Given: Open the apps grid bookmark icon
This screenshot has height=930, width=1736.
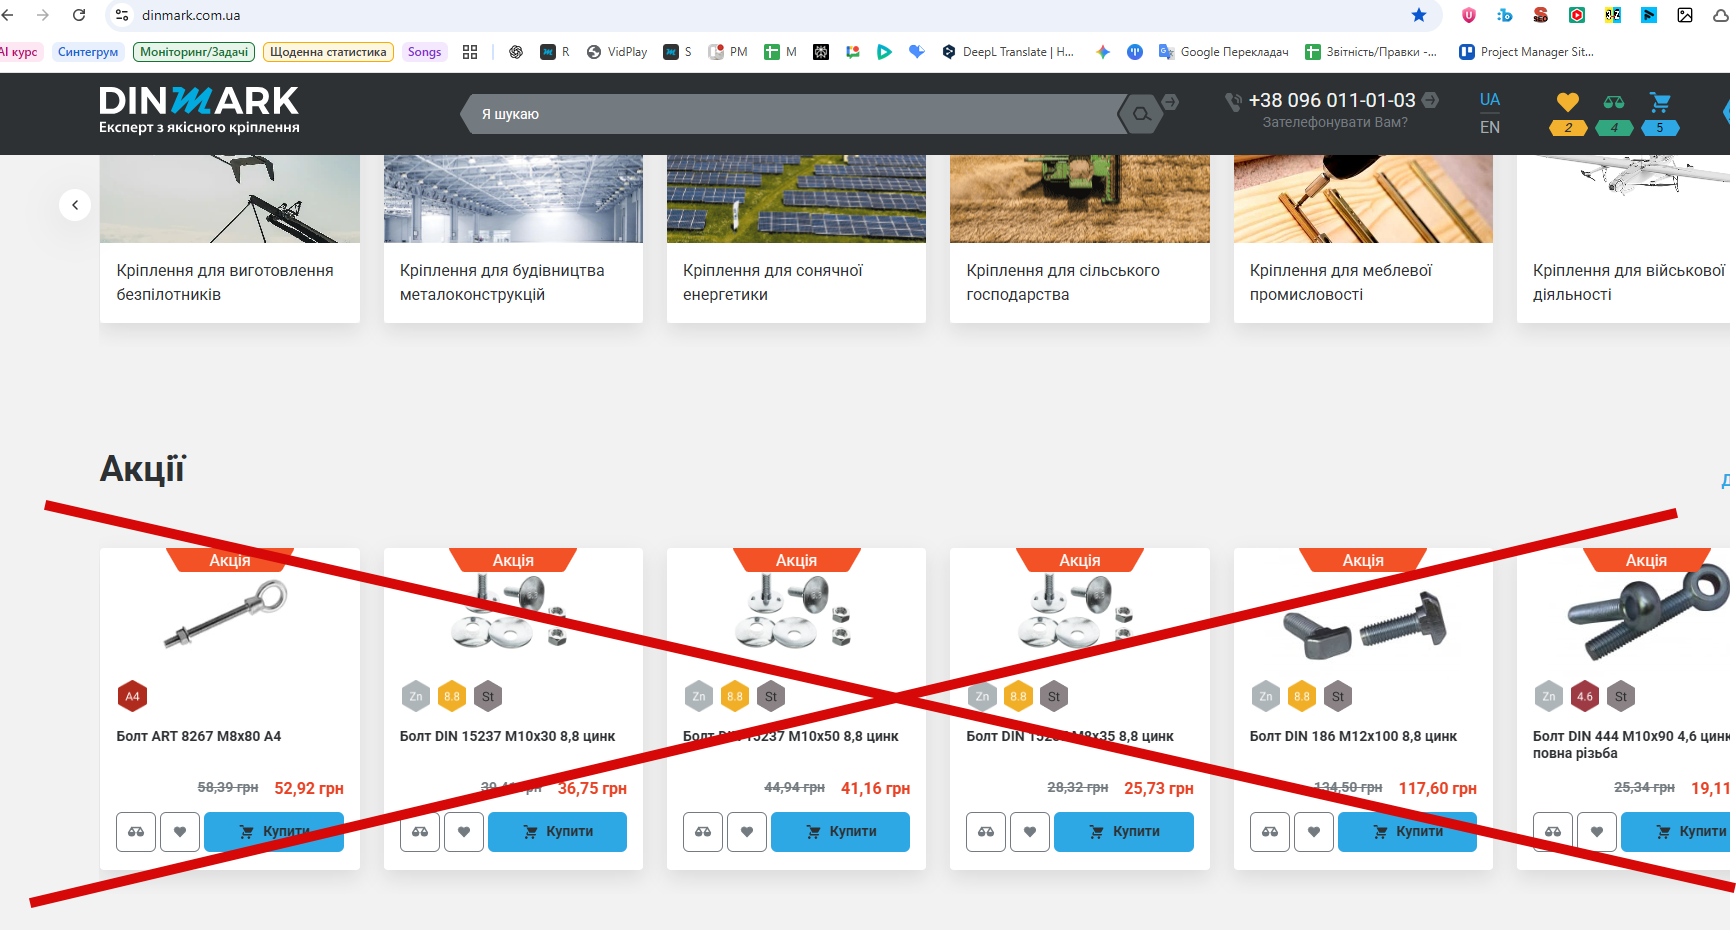Looking at the screenshot, I should pyautogui.click(x=470, y=52).
